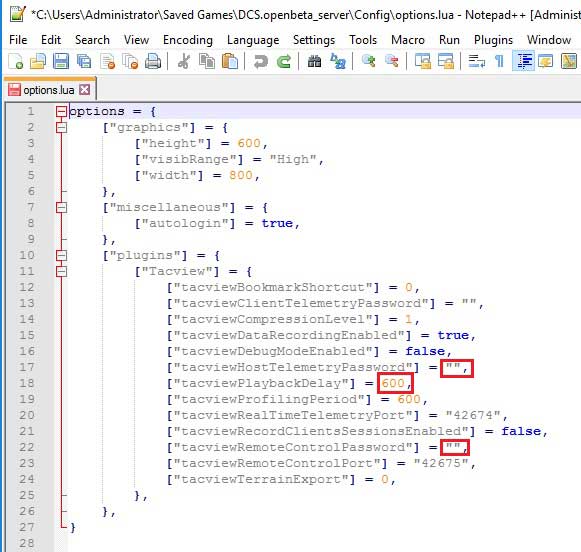581x552 pixels.
Task: Open the Search menu
Action: point(92,40)
